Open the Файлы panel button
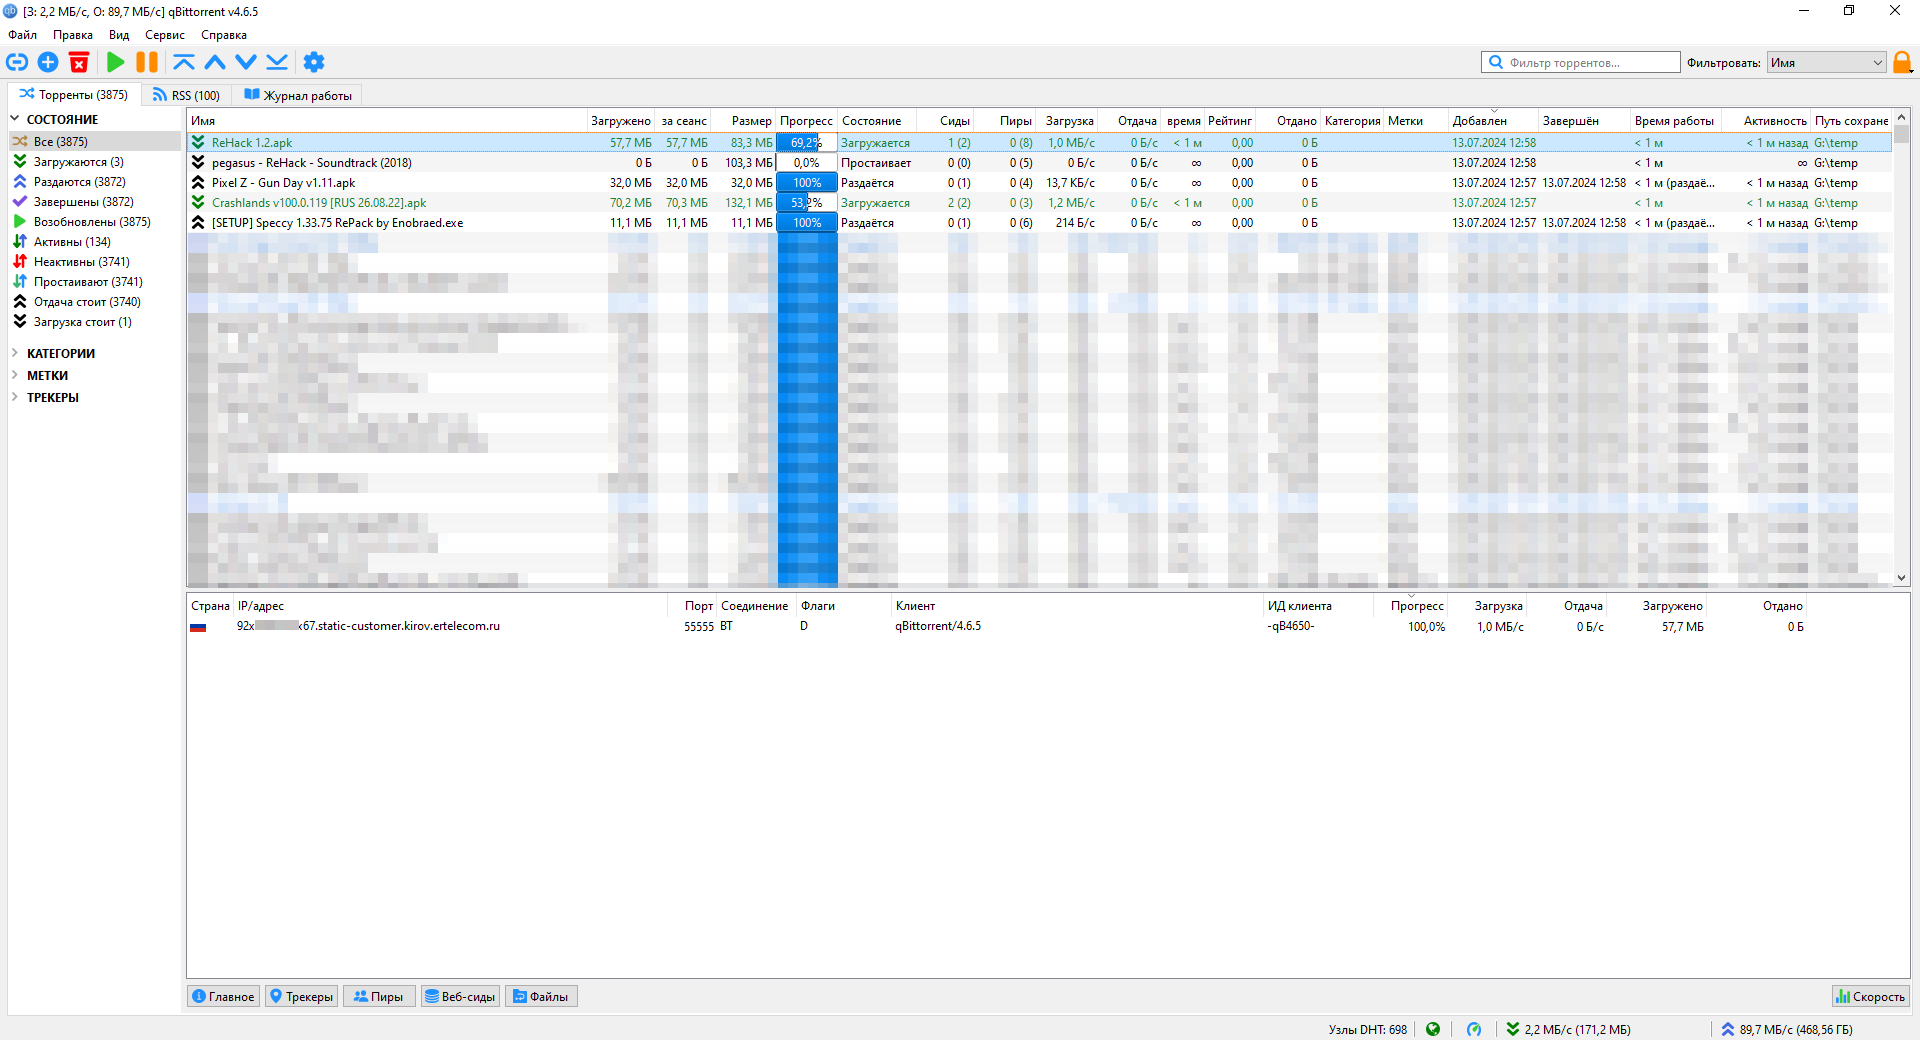The height and width of the screenshot is (1040, 1920). (541, 996)
